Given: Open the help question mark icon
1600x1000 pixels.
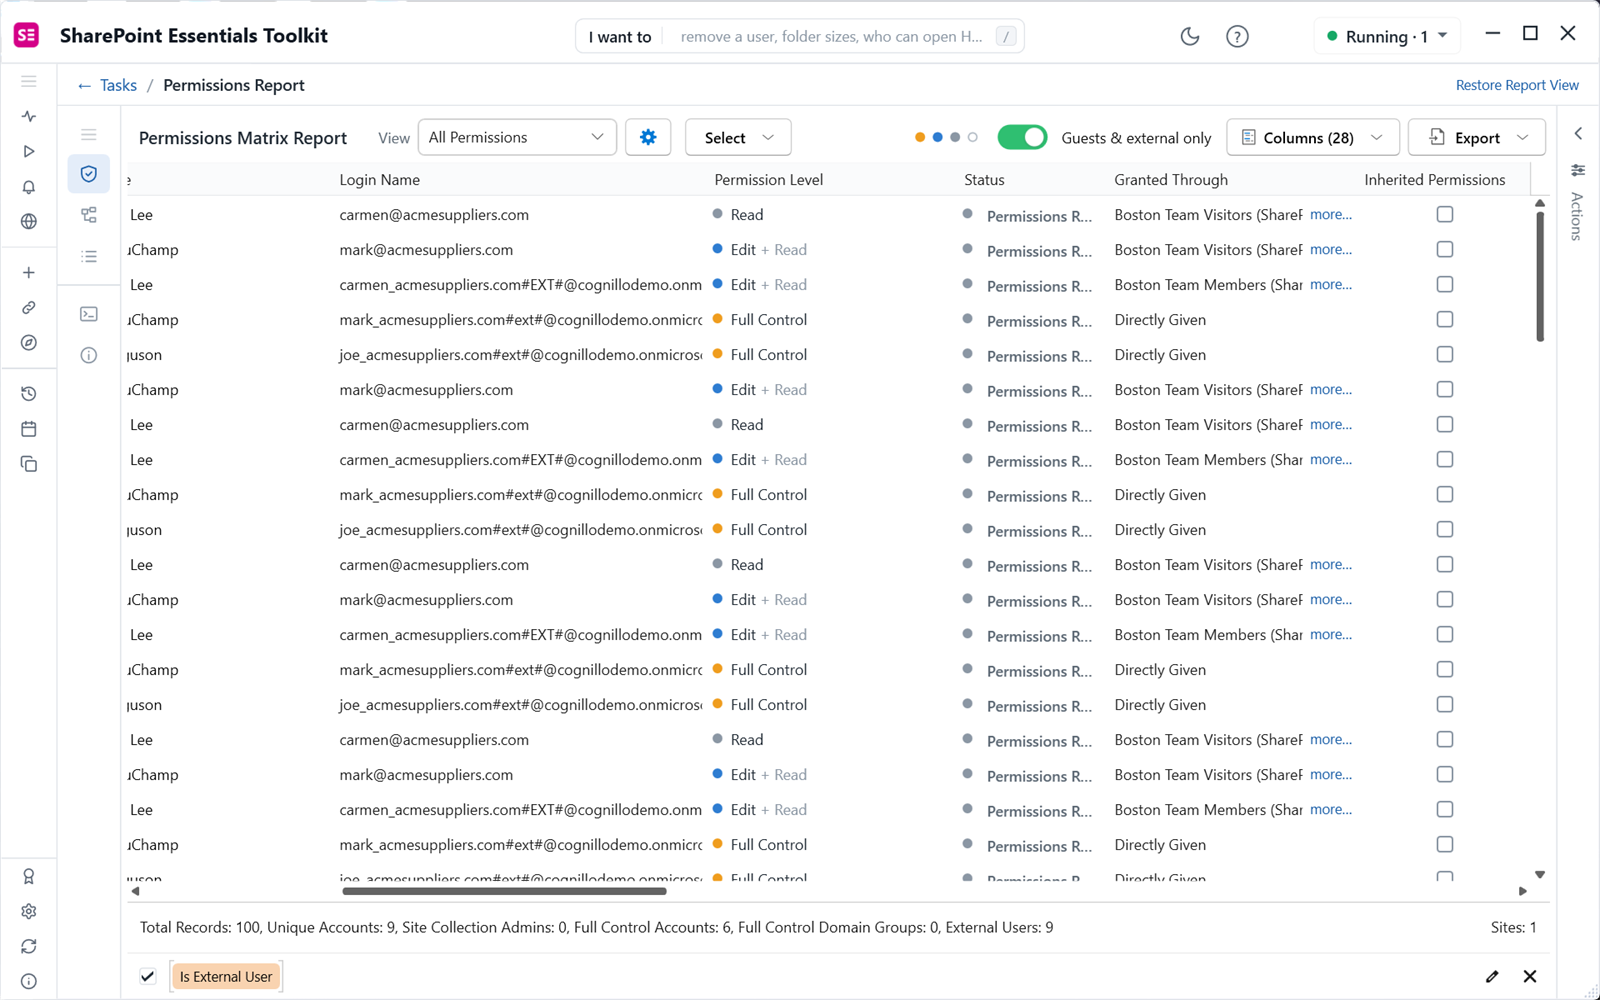Looking at the screenshot, I should (1237, 36).
